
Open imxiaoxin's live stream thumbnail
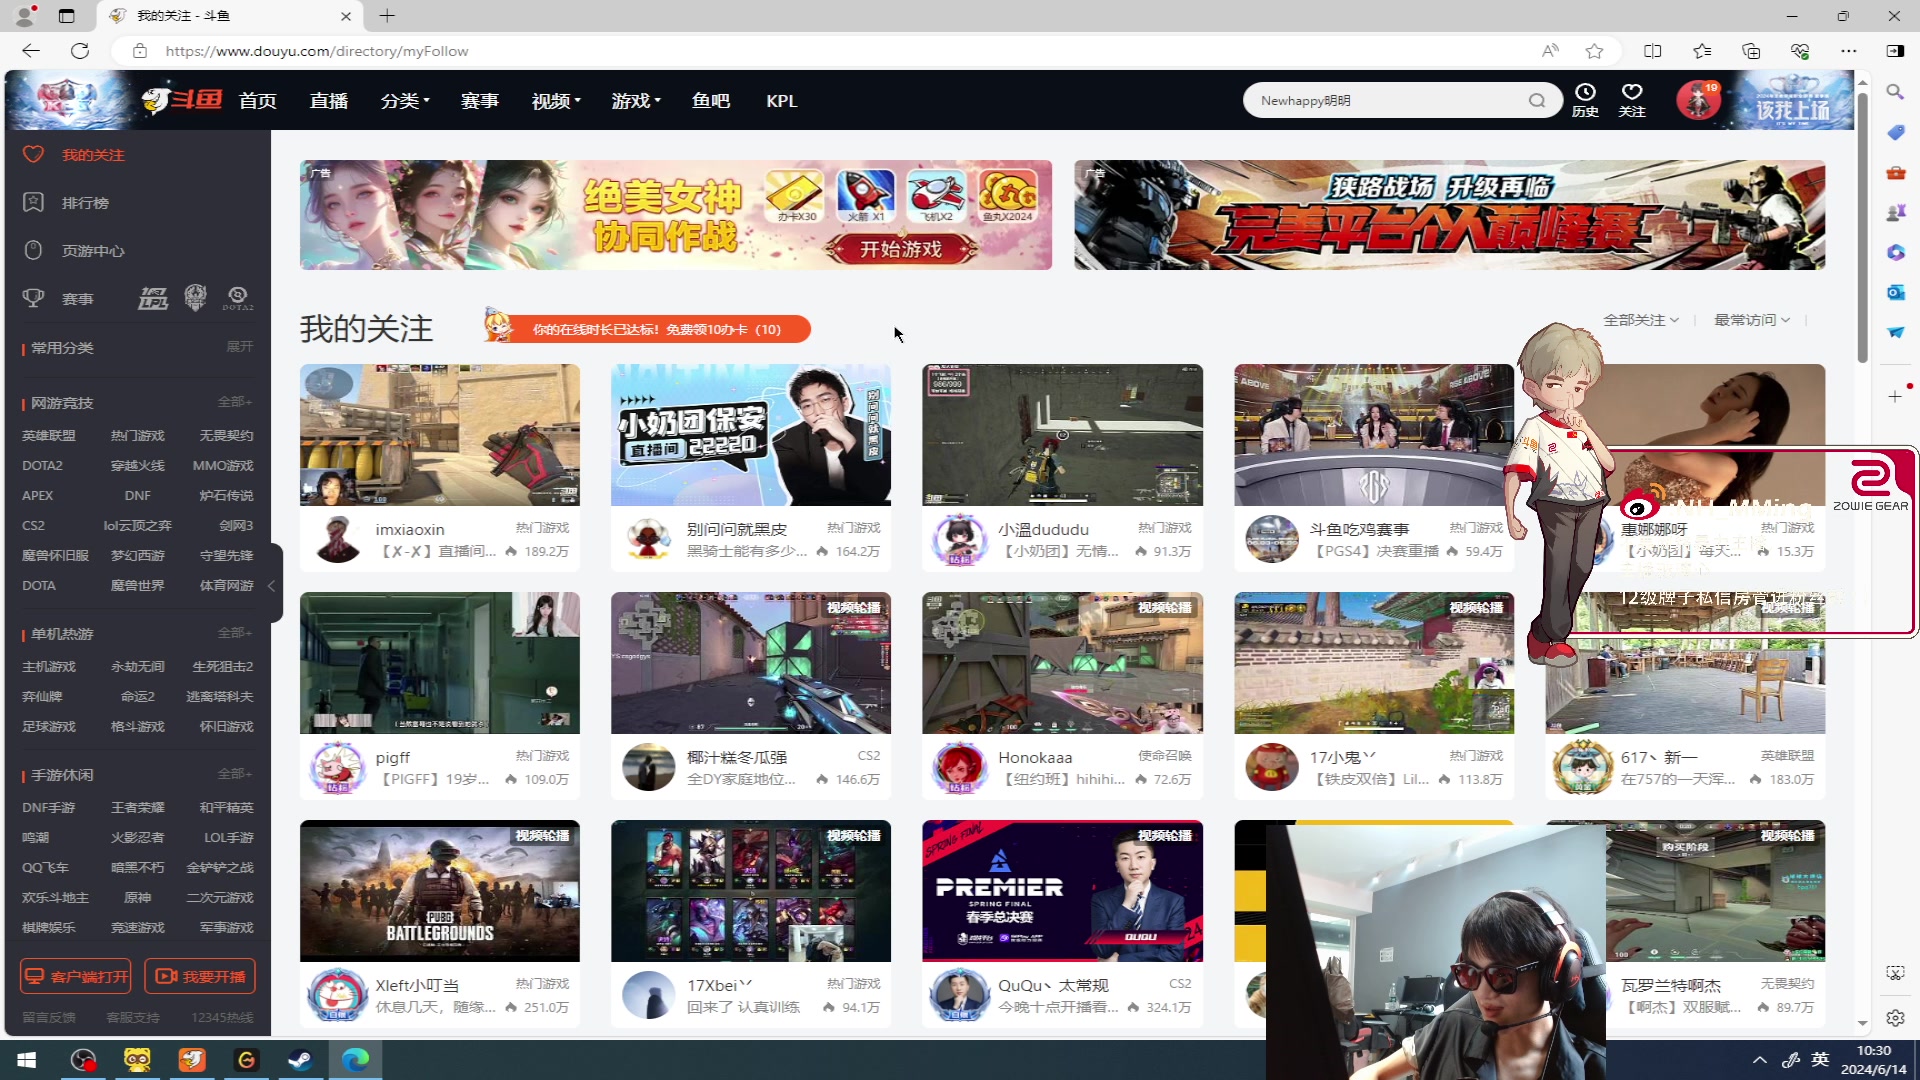pyautogui.click(x=440, y=434)
